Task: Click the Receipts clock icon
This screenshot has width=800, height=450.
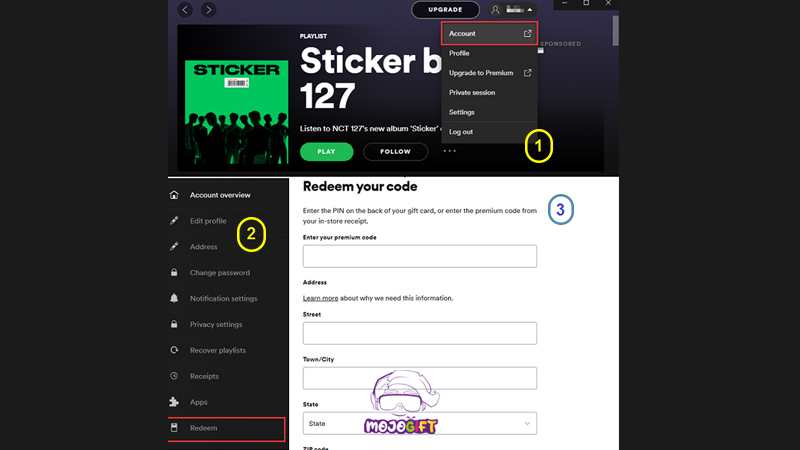Action: coord(175,376)
